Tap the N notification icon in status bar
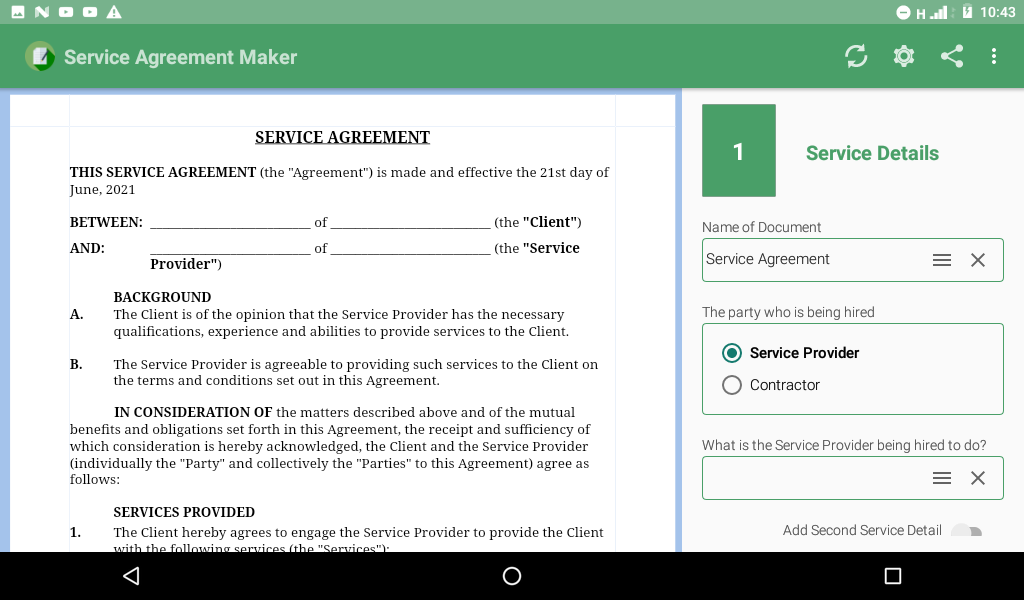The image size is (1024, 600). [x=42, y=12]
